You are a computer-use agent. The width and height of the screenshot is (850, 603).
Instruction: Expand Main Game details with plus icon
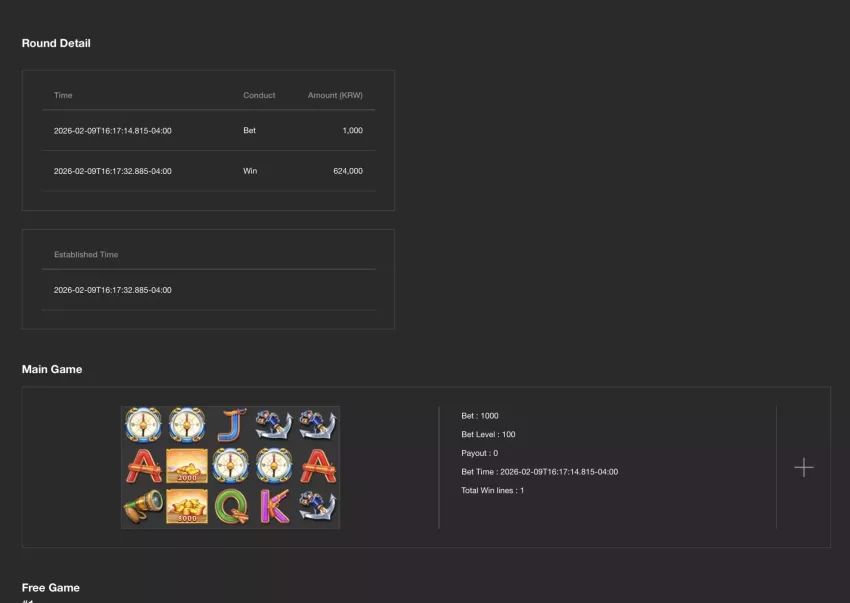pyautogui.click(x=803, y=467)
